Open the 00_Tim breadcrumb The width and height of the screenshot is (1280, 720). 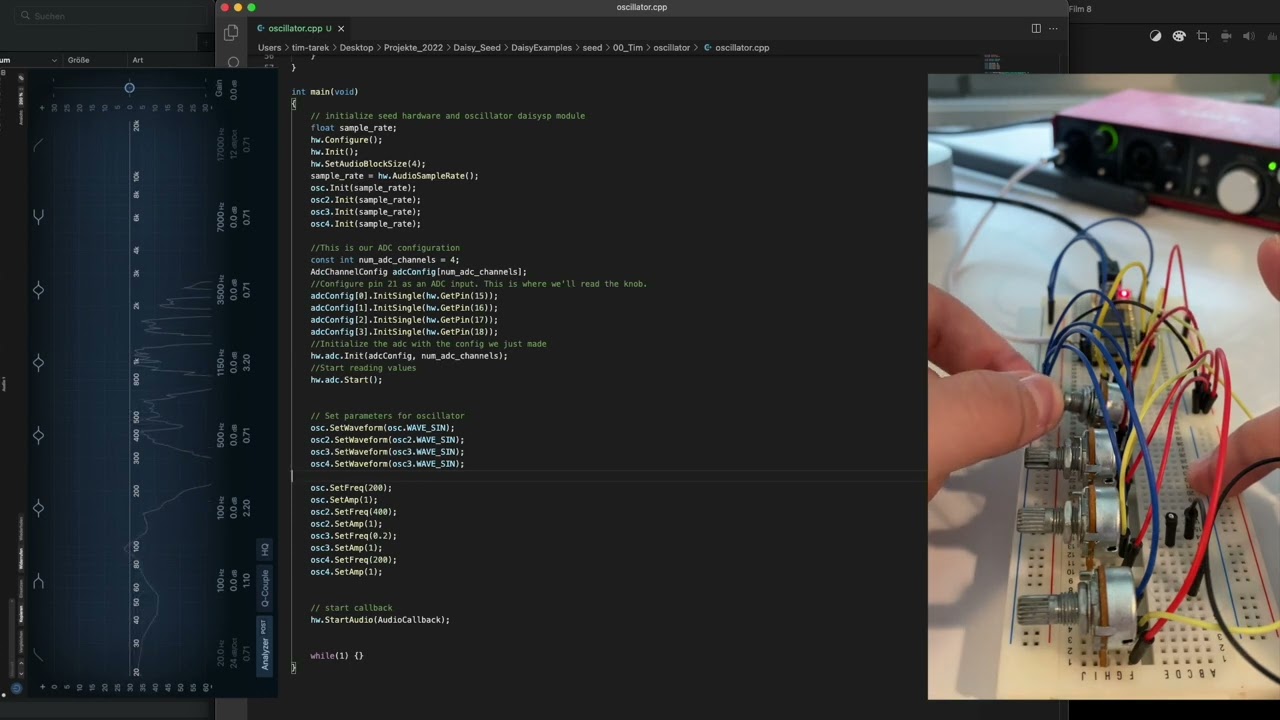click(x=628, y=47)
